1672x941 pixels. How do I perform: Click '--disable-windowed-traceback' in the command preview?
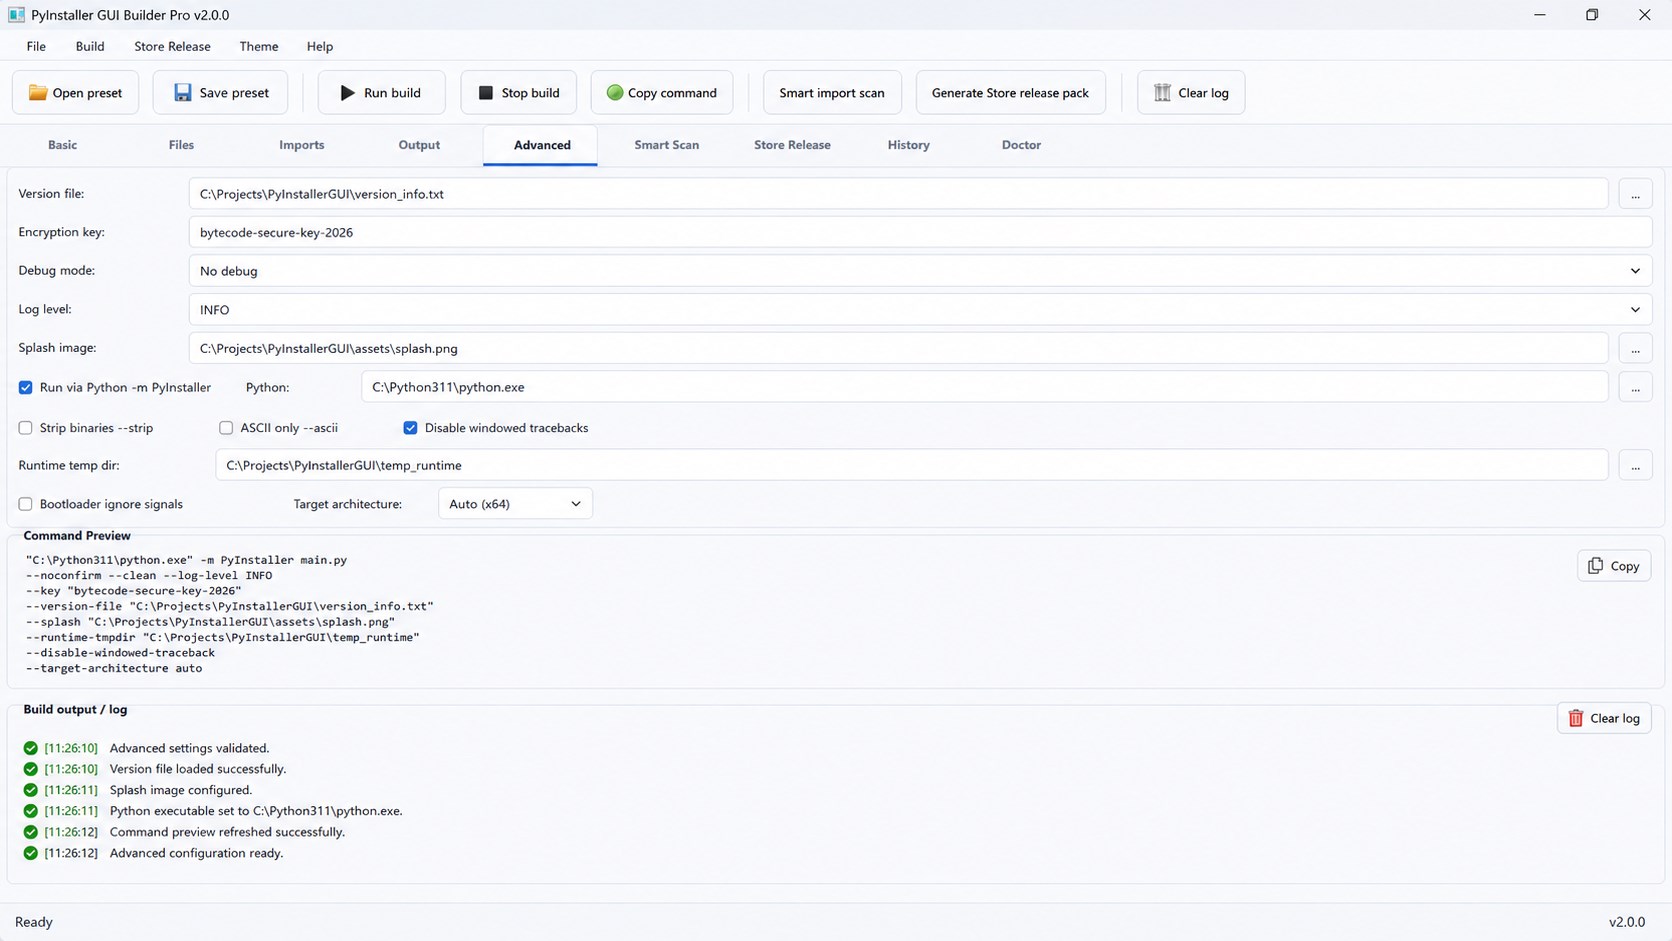pyautogui.click(x=120, y=653)
